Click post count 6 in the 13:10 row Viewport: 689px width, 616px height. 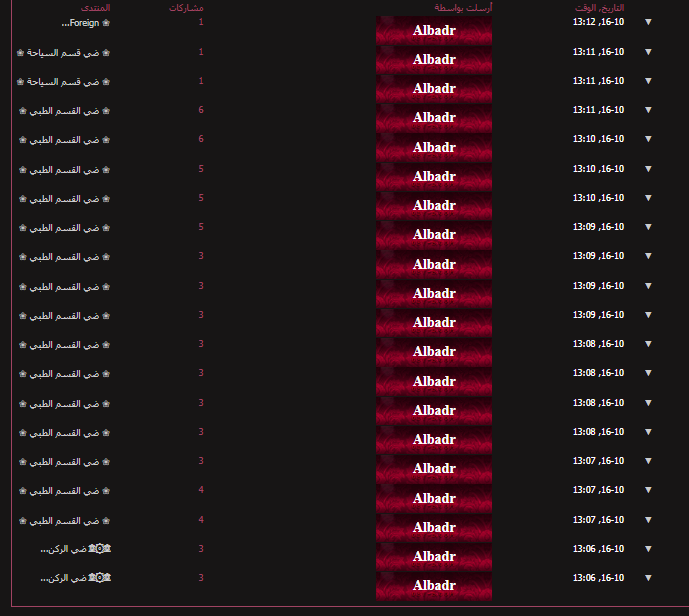point(201,139)
